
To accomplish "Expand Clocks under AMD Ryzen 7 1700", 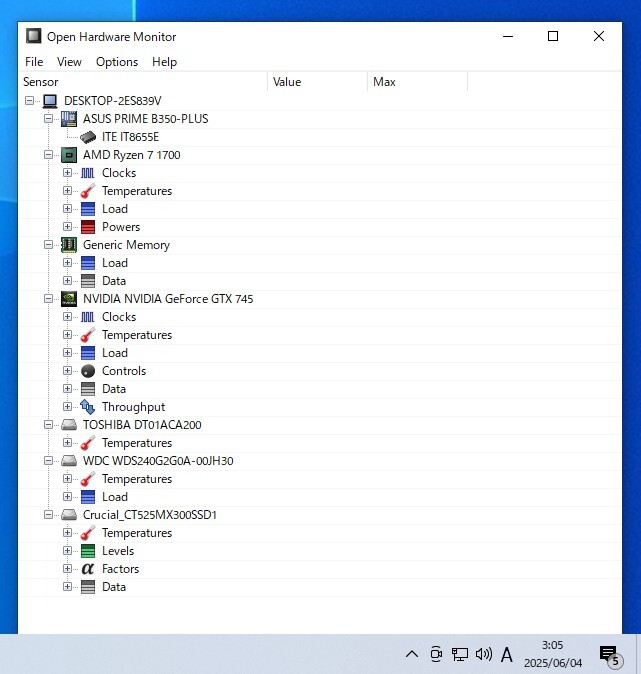I will coord(67,173).
